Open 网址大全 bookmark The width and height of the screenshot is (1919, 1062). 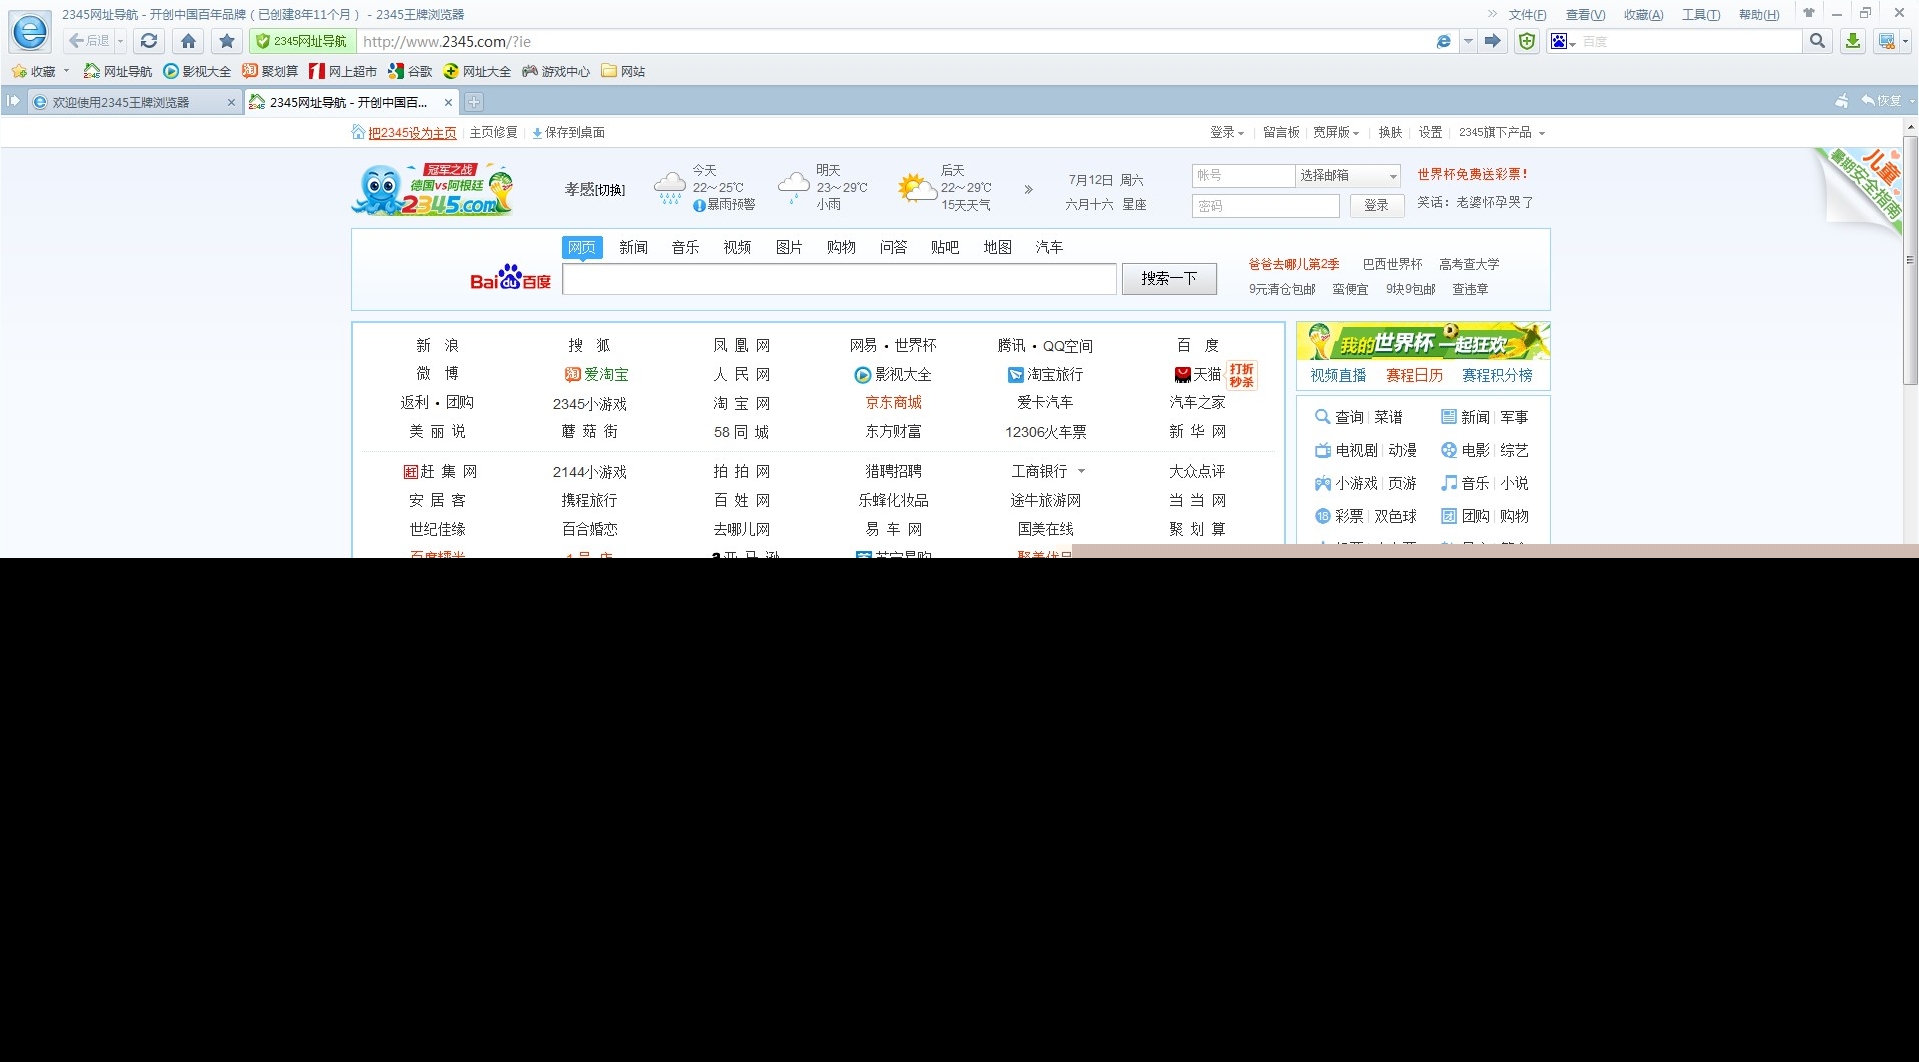(477, 71)
